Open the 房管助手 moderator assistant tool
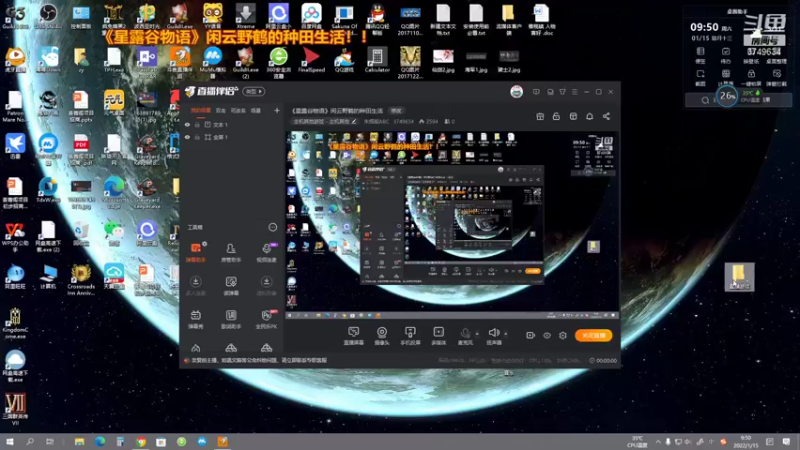This screenshot has height=450, width=800. (x=231, y=253)
